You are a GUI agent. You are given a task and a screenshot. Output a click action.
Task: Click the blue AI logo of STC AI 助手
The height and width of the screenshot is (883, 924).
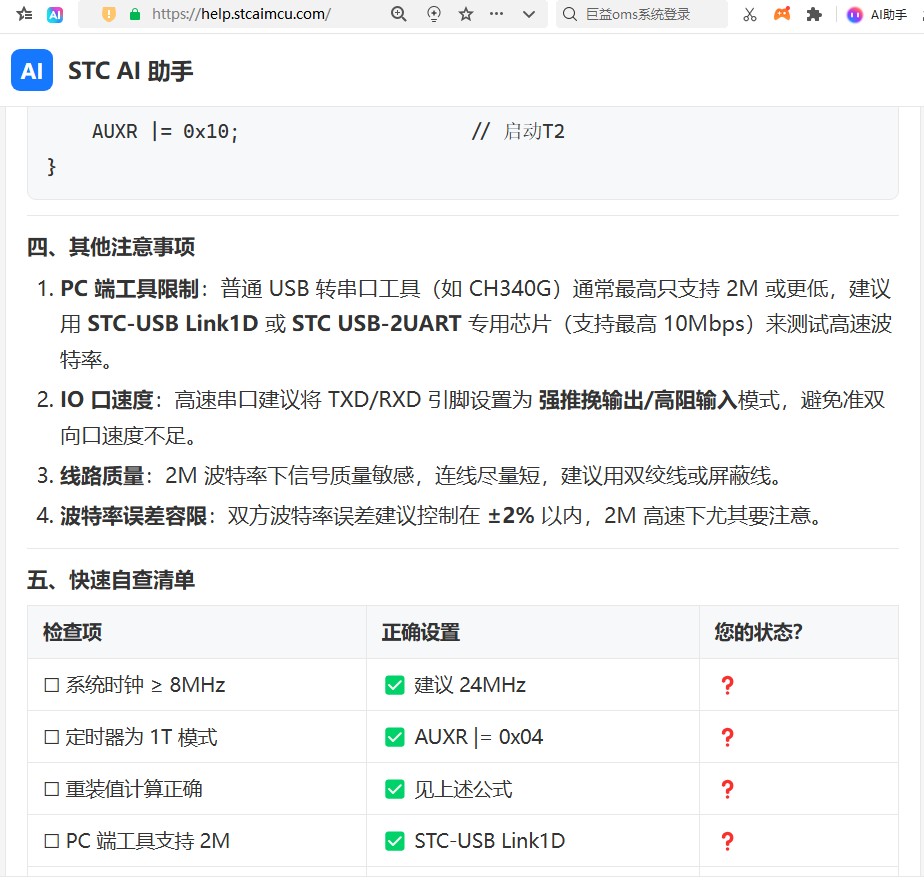coord(32,71)
